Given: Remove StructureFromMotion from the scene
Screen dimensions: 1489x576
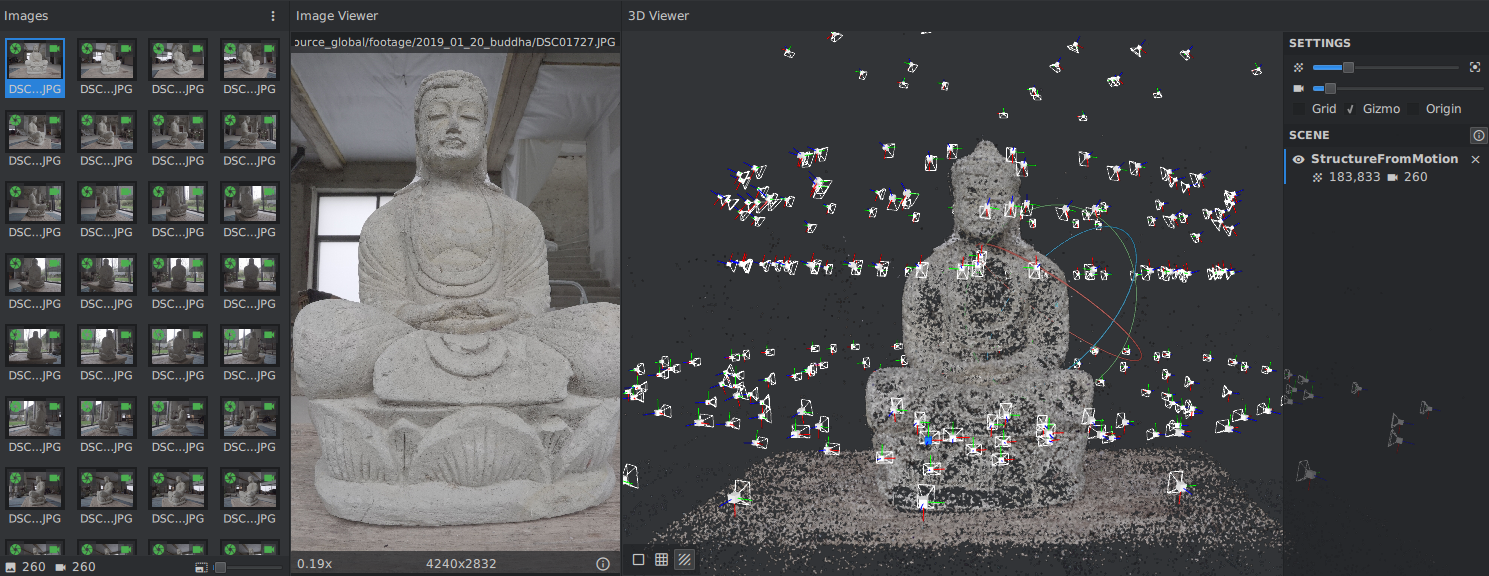Looking at the screenshot, I should tap(1475, 159).
